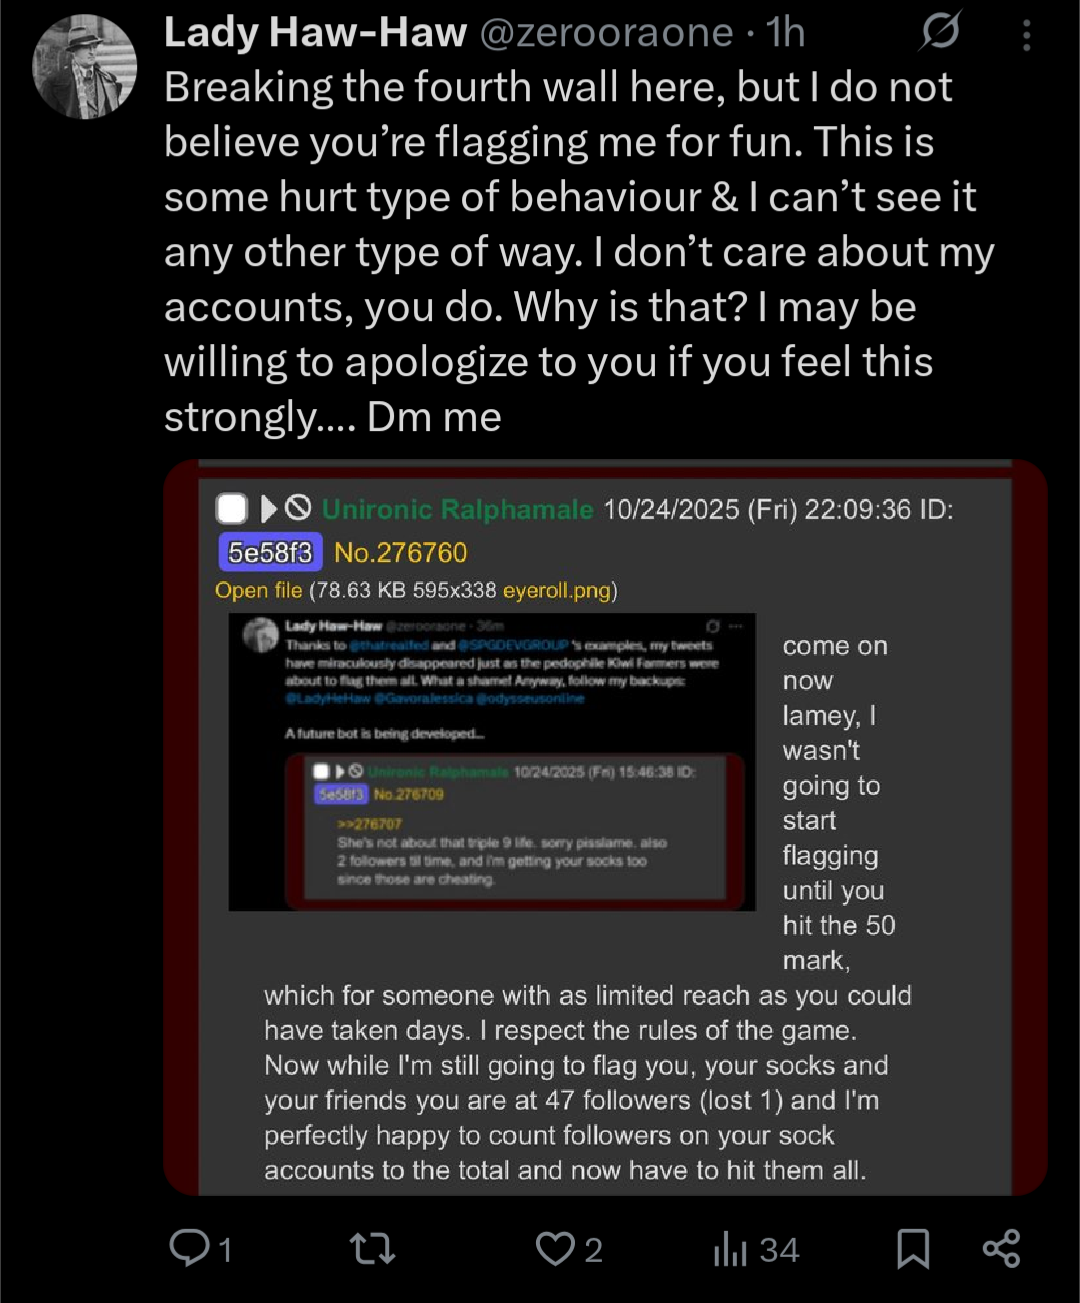Image resolution: width=1080 pixels, height=1303 pixels.
Task: Open file link eyeroll.png
Action: pyautogui.click(x=557, y=590)
